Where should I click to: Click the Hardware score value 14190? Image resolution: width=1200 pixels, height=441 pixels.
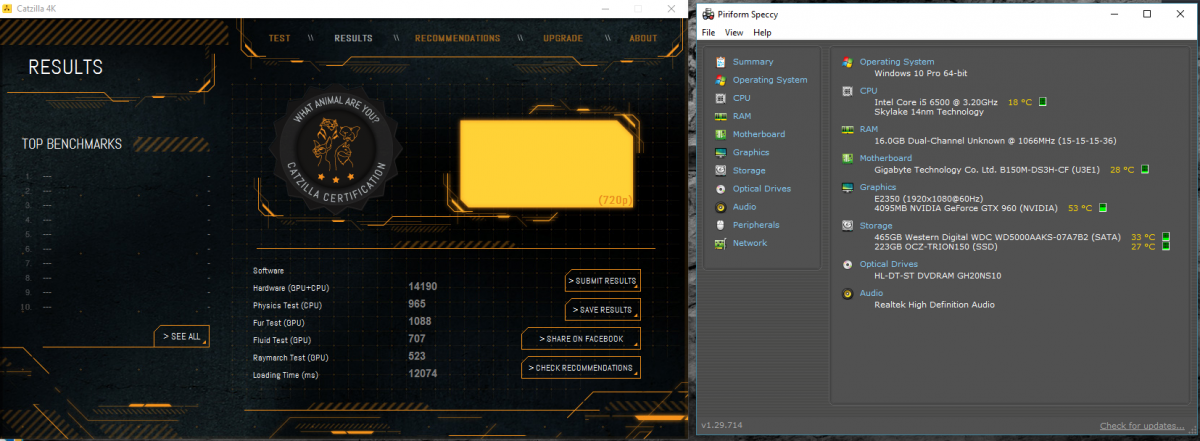(x=424, y=287)
